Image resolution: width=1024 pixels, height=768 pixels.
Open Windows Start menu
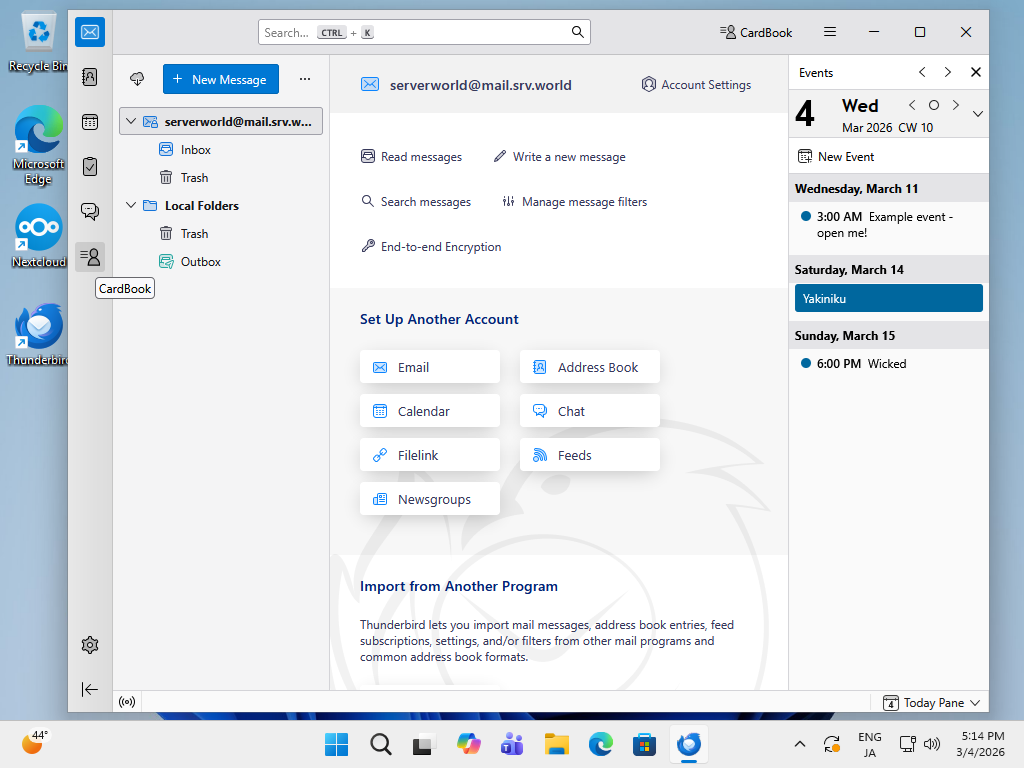click(336, 744)
